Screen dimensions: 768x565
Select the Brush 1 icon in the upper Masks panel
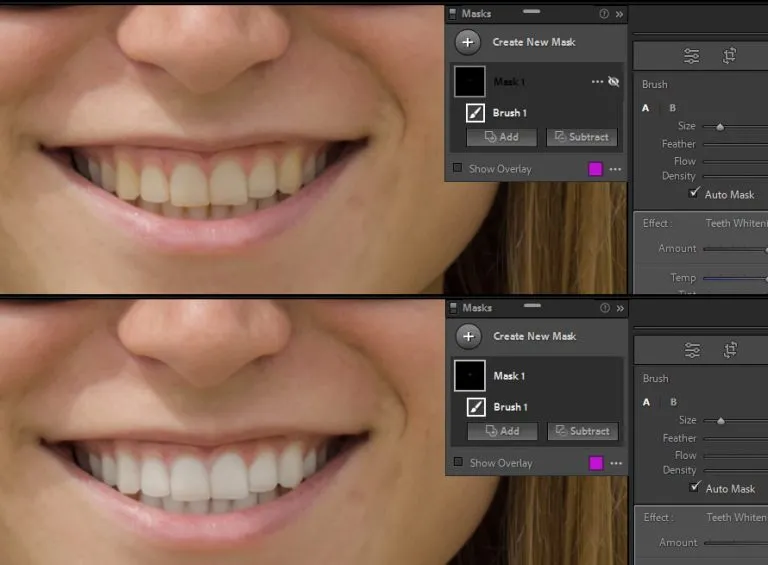click(476, 113)
